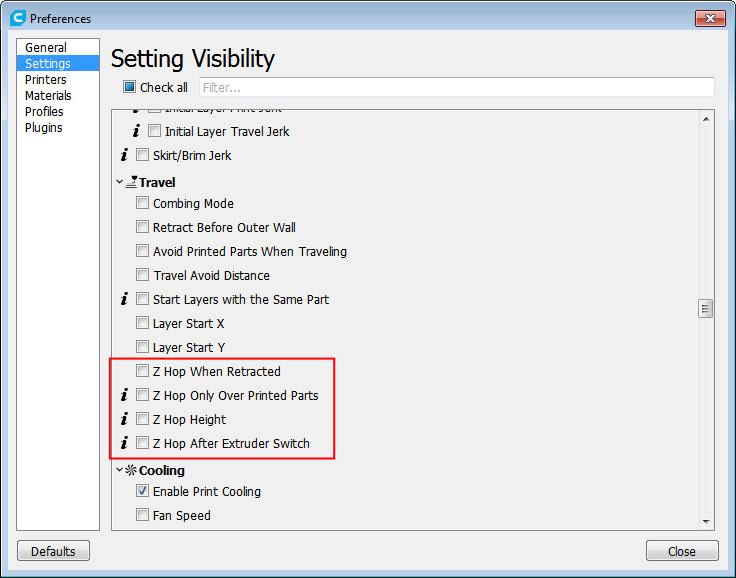The image size is (736, 578).
Task: Click info icon beside Z Hop Only Over Printed Parts
Action: click(123, 395)
